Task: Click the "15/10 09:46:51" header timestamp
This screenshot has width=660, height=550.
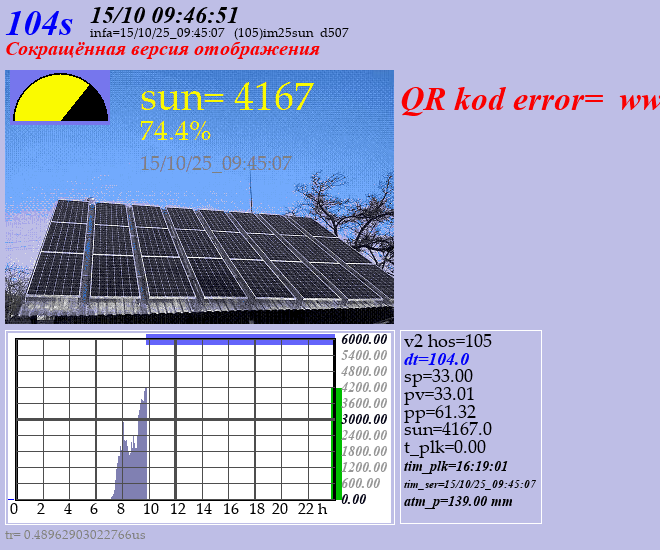Action: tap(165, 14)
